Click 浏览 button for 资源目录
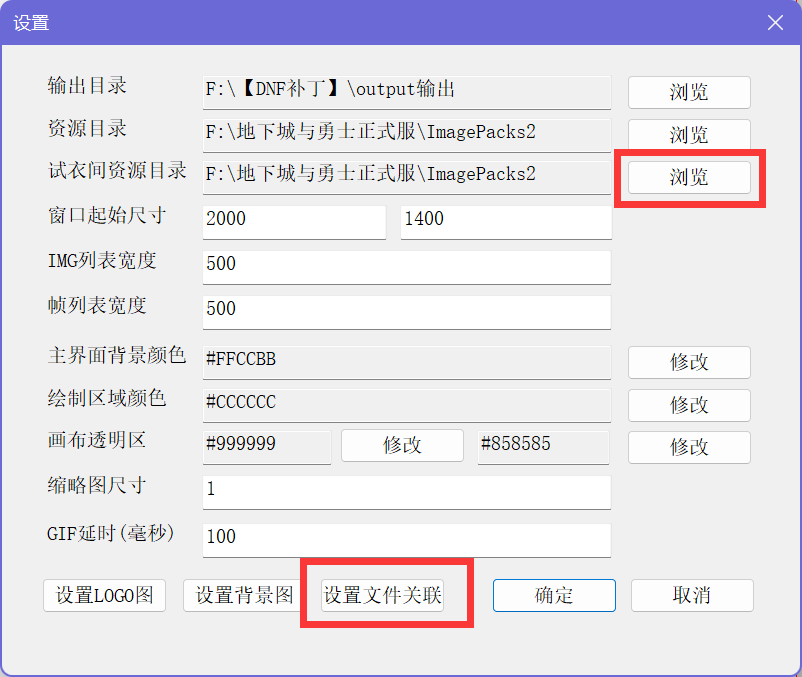Viewport: 802px width, 677px height. click(x=689, y=135)
